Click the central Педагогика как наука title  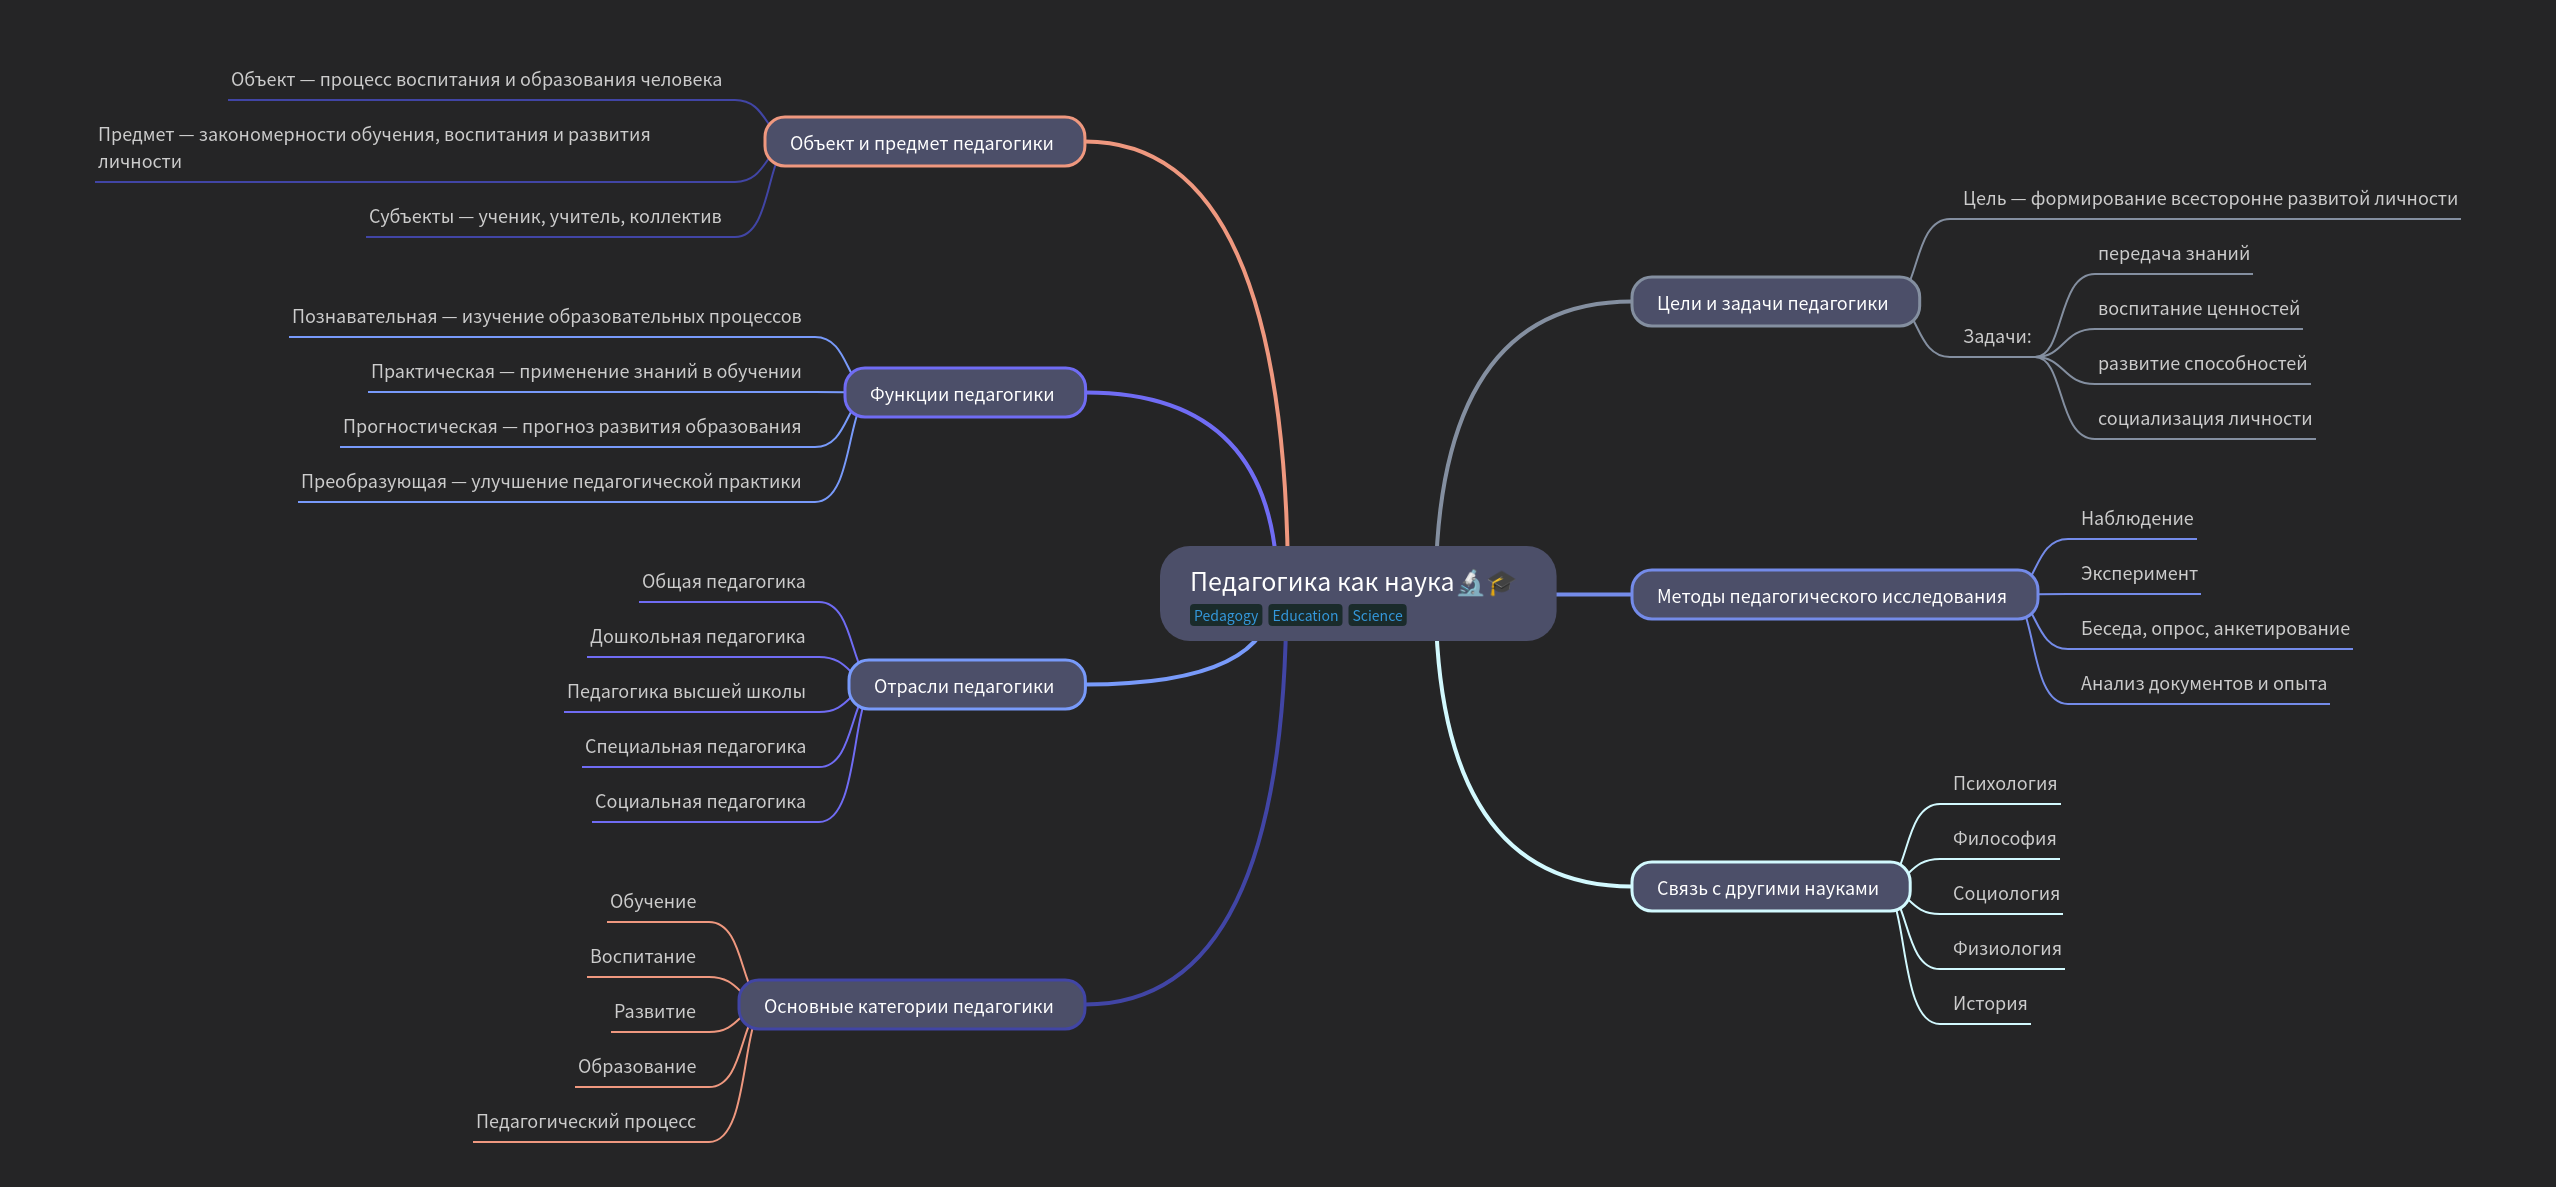coord(1320,582)
